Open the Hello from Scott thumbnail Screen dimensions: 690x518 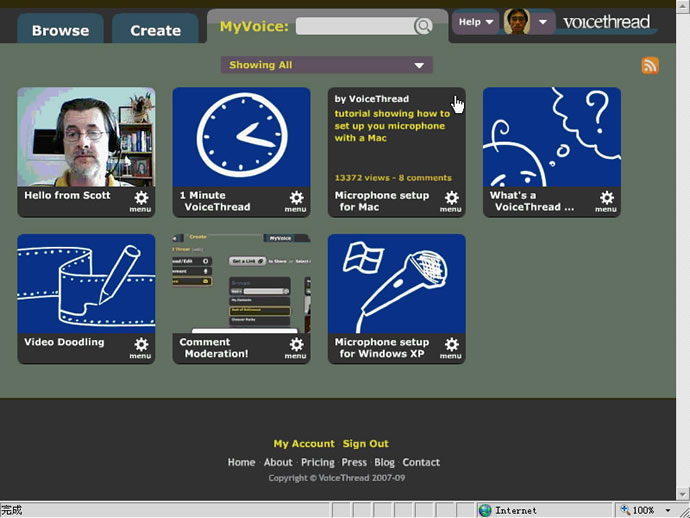86,137
